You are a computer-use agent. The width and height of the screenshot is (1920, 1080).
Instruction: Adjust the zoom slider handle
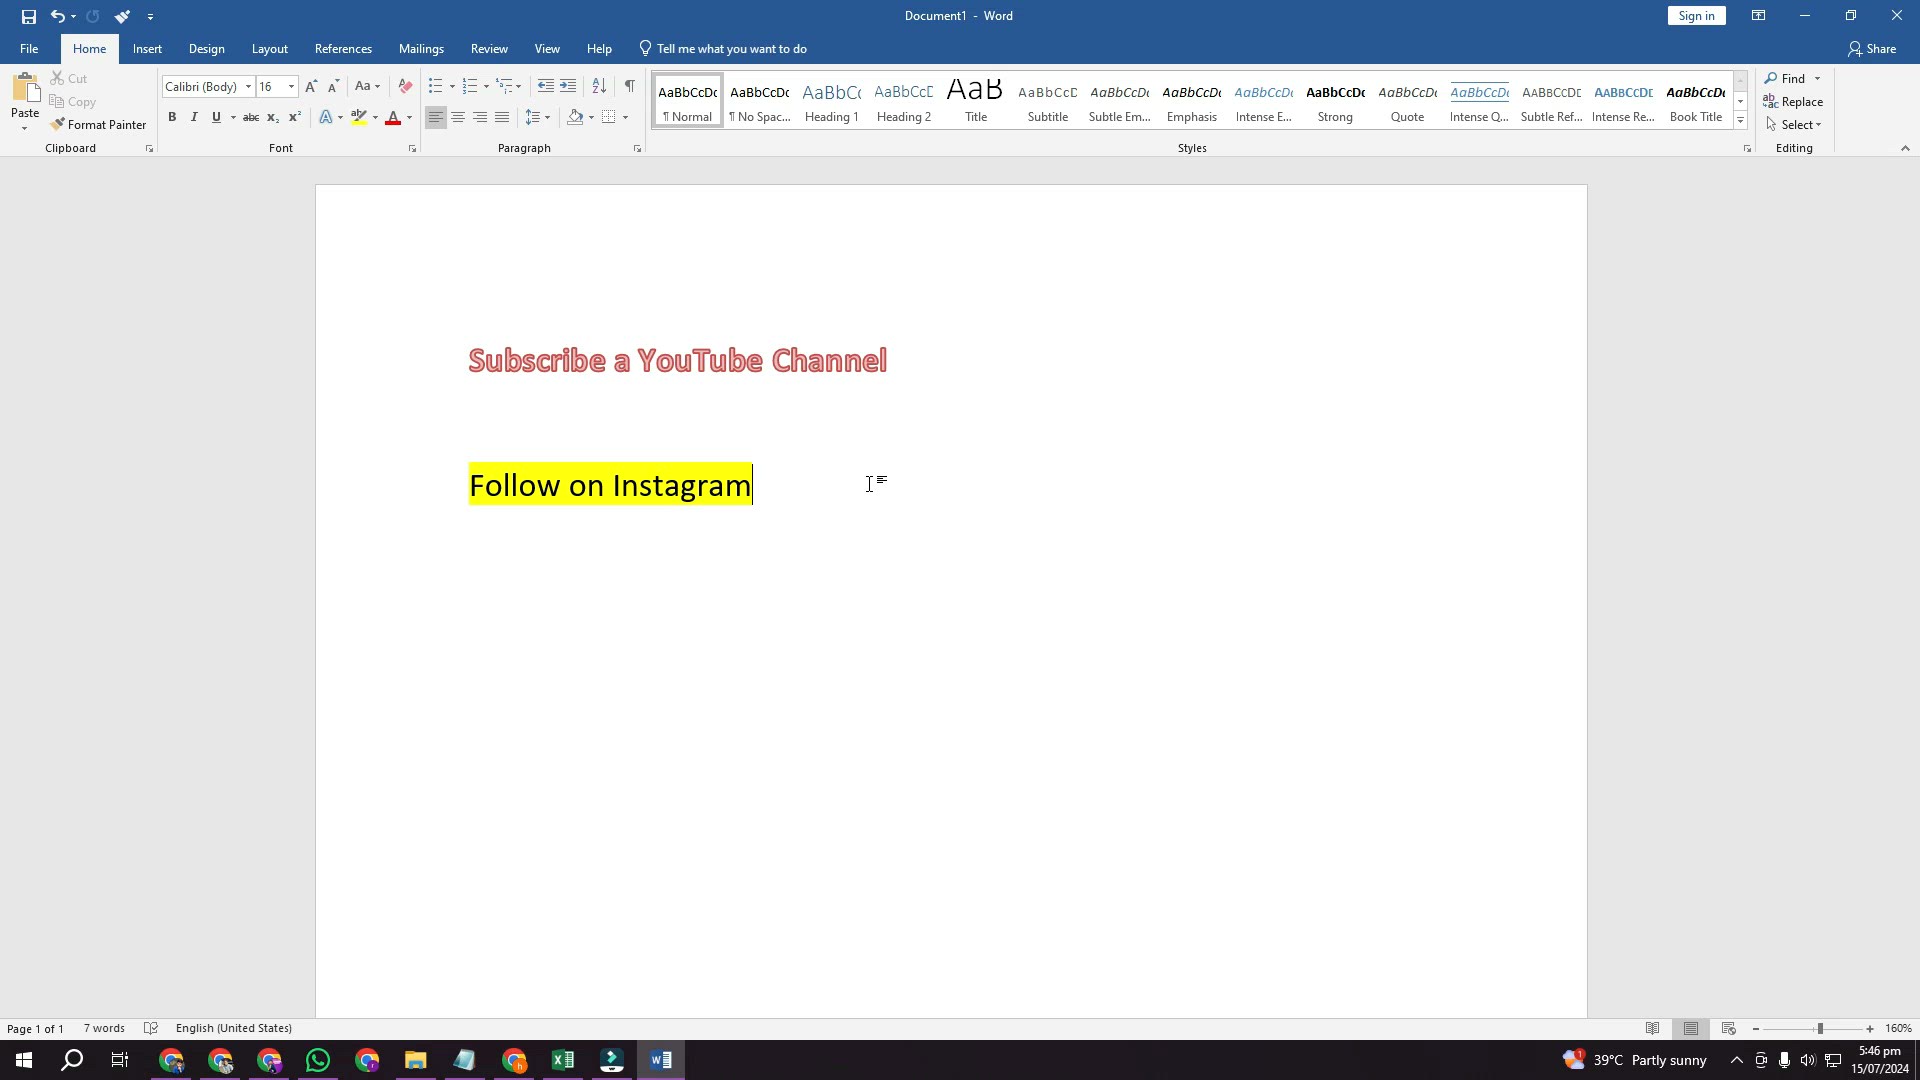click(1820, 1029)
